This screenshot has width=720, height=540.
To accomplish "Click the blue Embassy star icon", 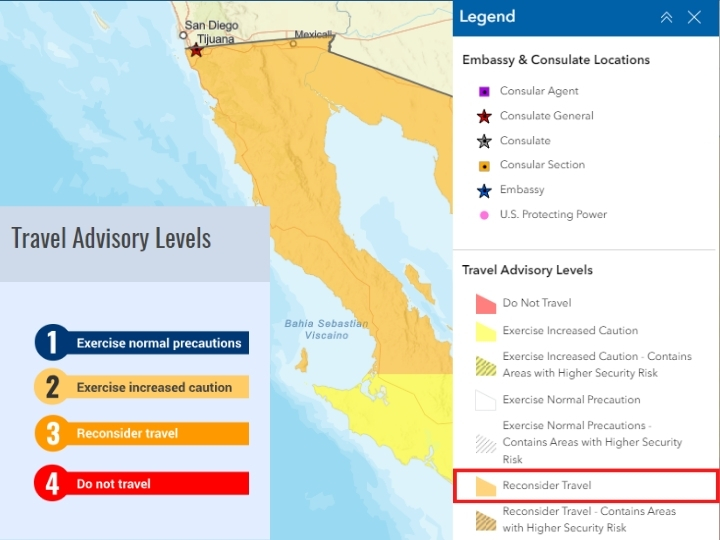I will [484, 191].
